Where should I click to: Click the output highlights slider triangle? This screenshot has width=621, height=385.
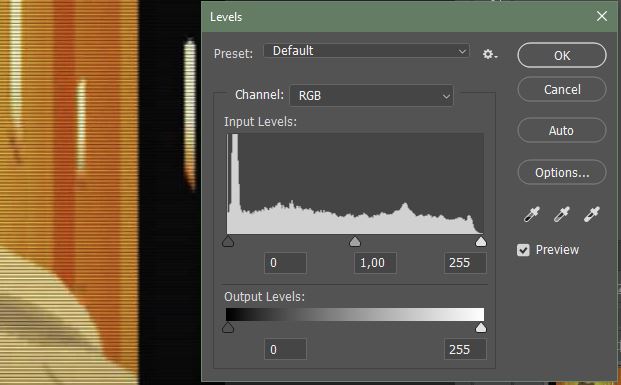[481, 328]
